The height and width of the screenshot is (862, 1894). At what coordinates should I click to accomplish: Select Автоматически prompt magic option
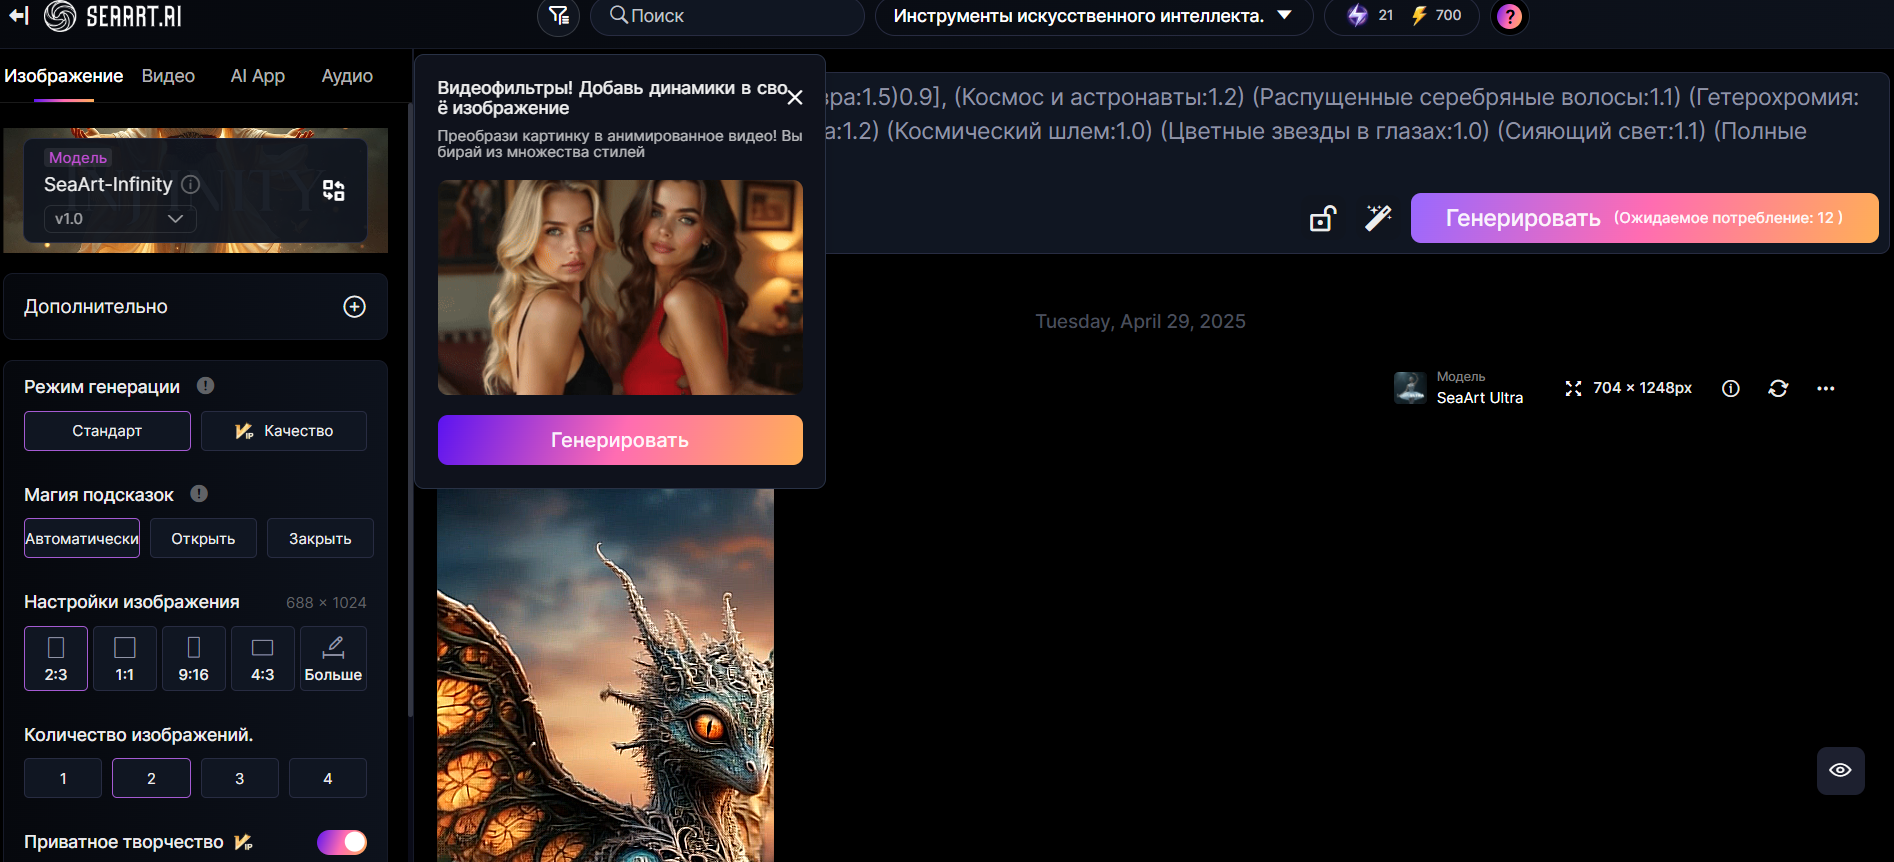(82, 538)
